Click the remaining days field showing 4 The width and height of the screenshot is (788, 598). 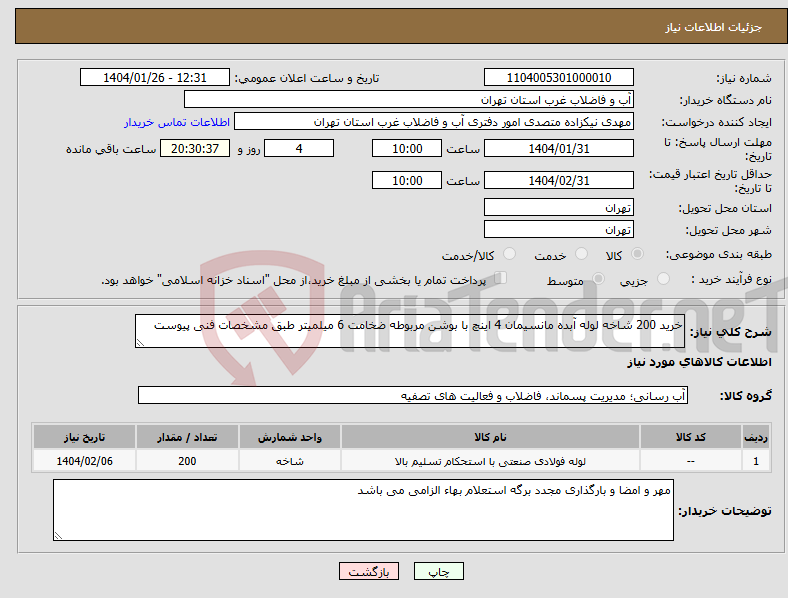(299, 149)
